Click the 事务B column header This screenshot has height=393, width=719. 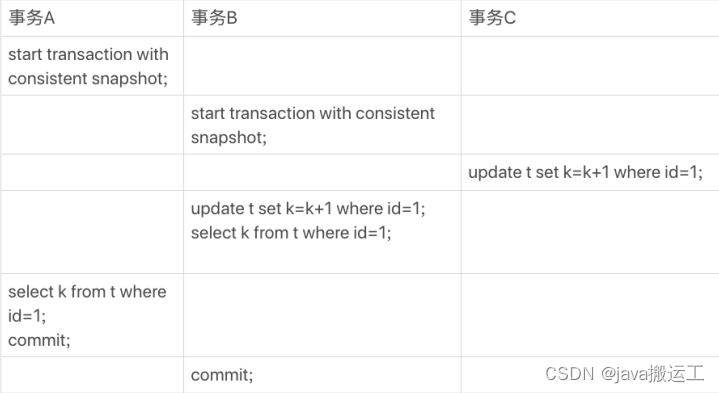pos(214,18)
